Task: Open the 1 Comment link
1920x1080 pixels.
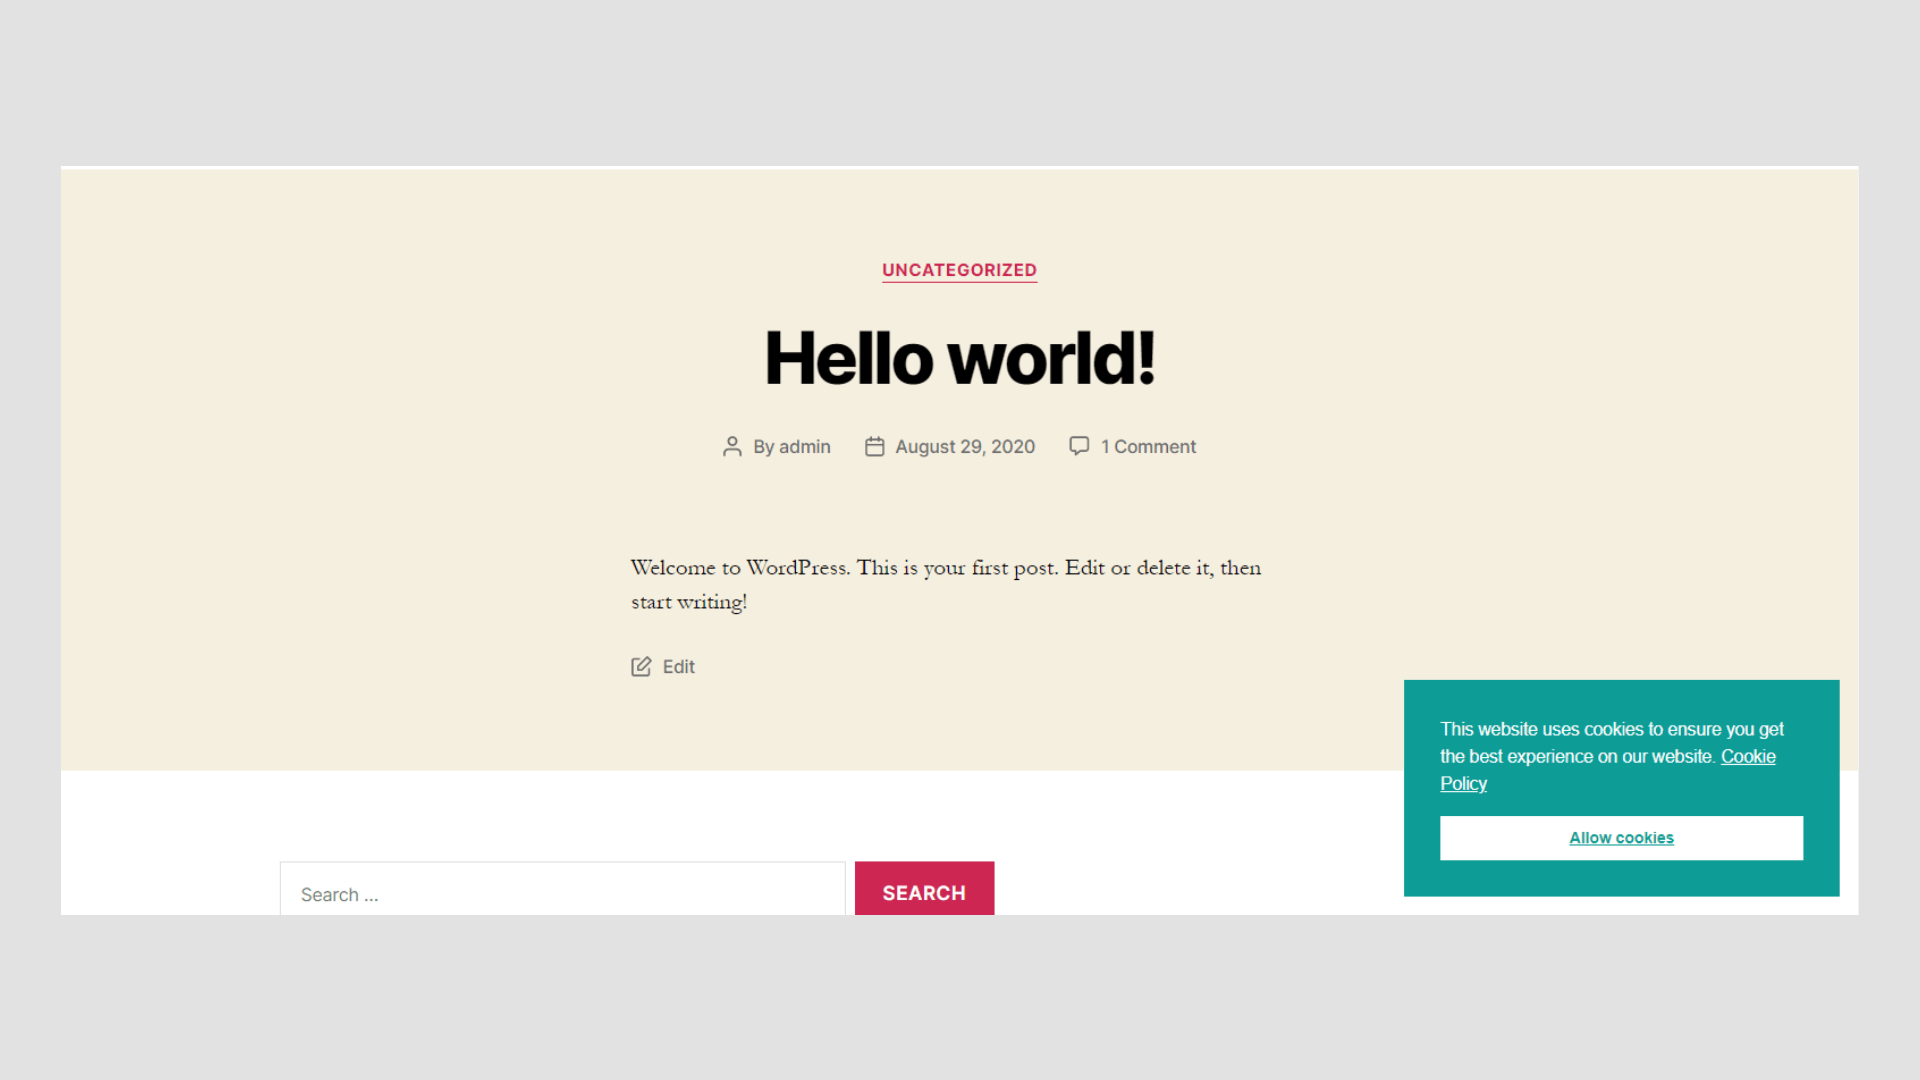Action: (x=1148, y=447)
